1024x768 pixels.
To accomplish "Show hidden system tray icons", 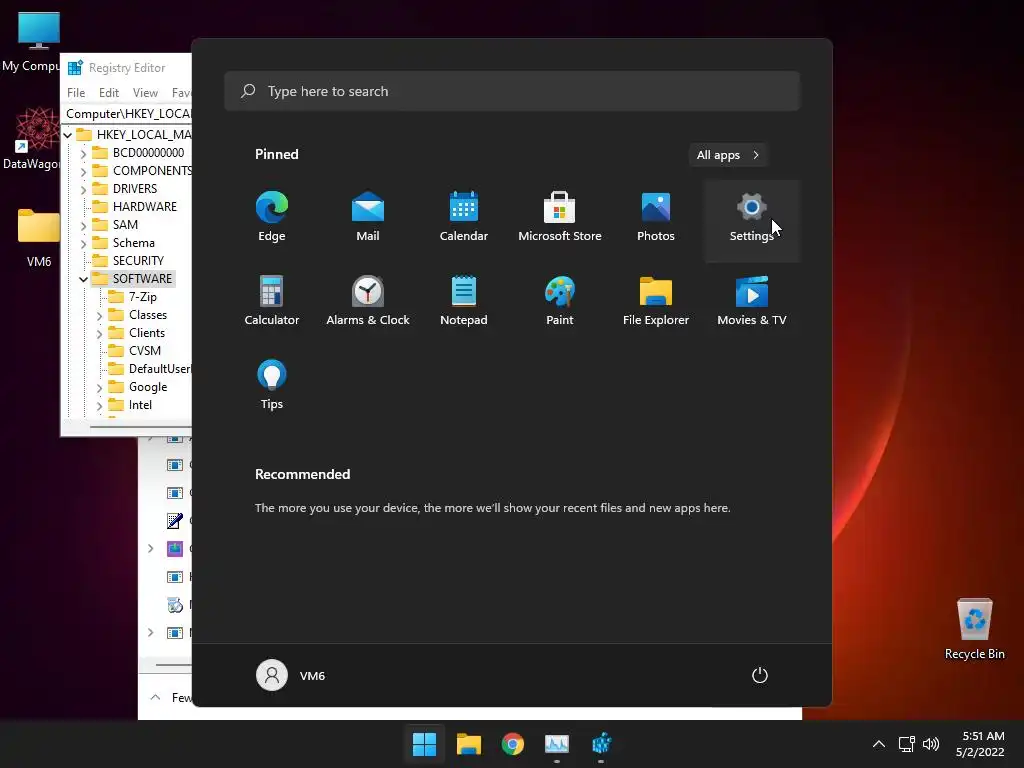I will (x=879, y=744).
